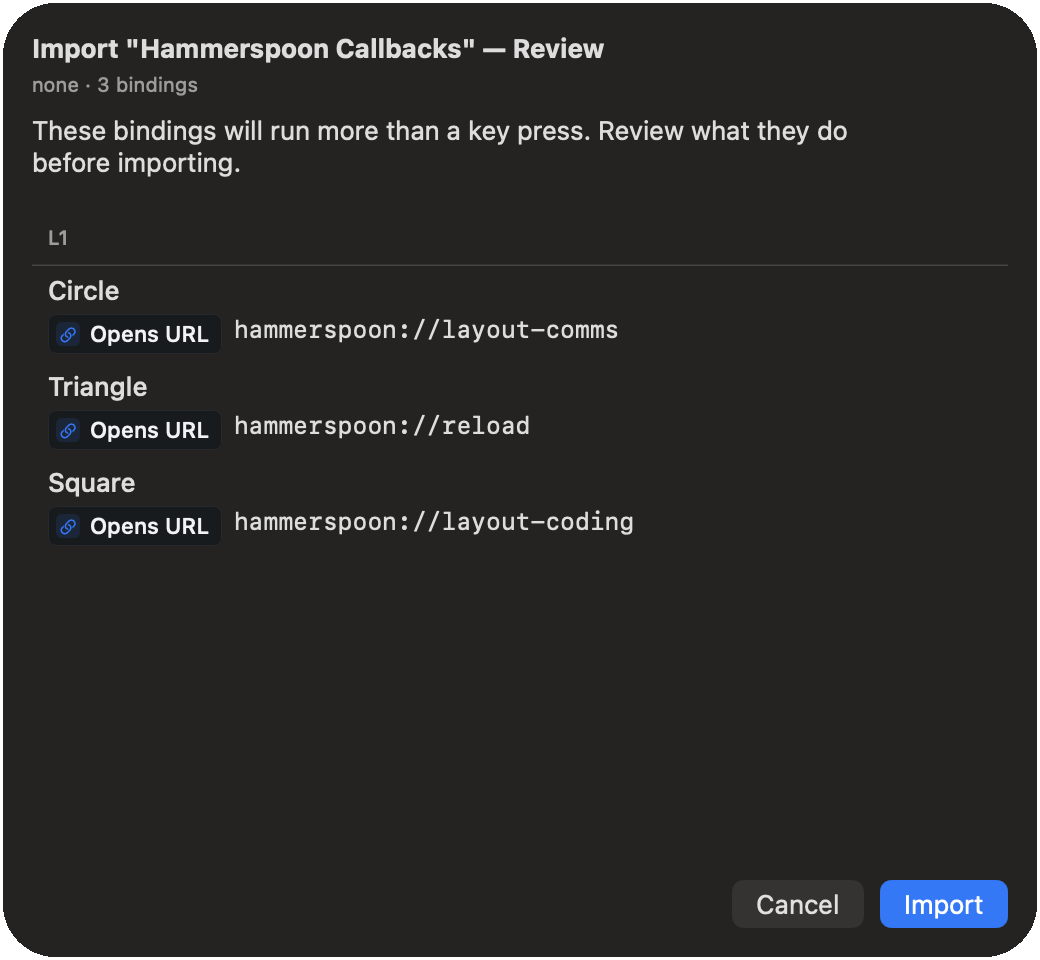Click the Cancel button
Screen dimensions: 1040x960
click(x=797, y=904)
